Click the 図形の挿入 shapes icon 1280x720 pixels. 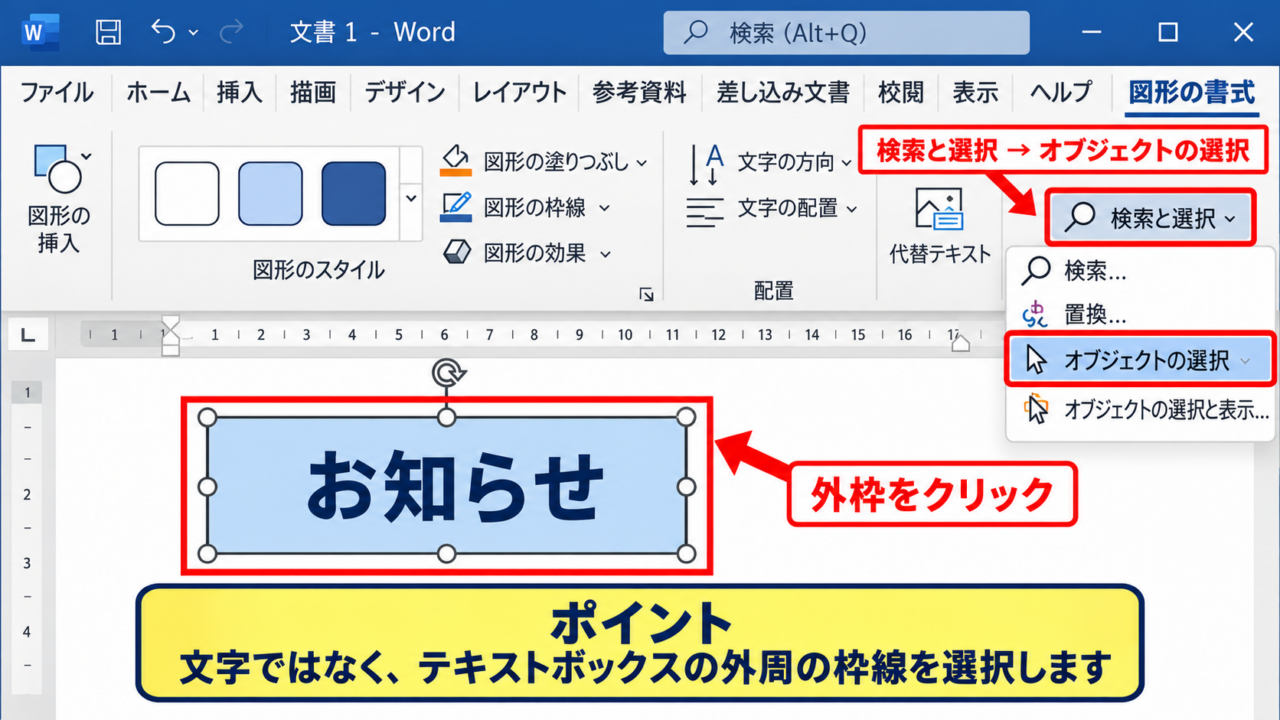pyautogui.click(x=58, y=167)
